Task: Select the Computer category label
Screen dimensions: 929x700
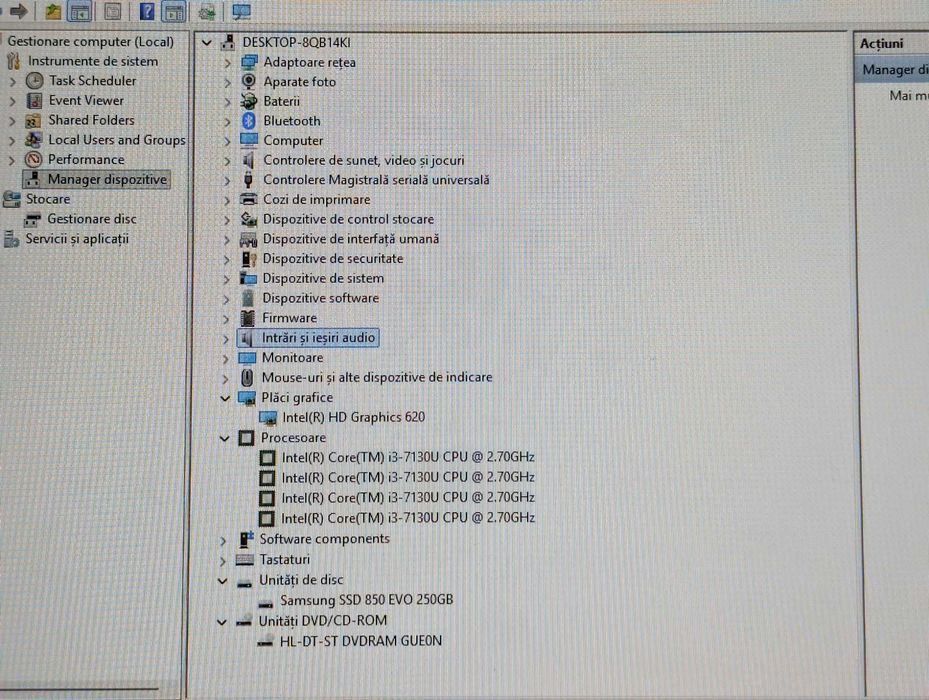Action: pyautogui.click(x=293, y=140)
